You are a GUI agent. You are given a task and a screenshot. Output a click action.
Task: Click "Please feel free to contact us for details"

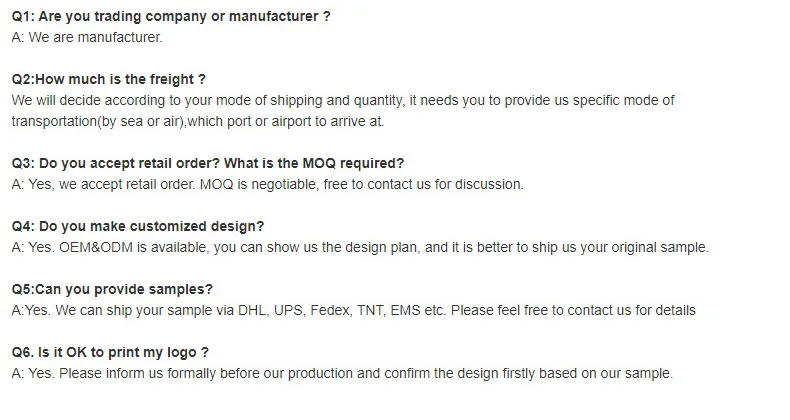click(x=571, y=311)
